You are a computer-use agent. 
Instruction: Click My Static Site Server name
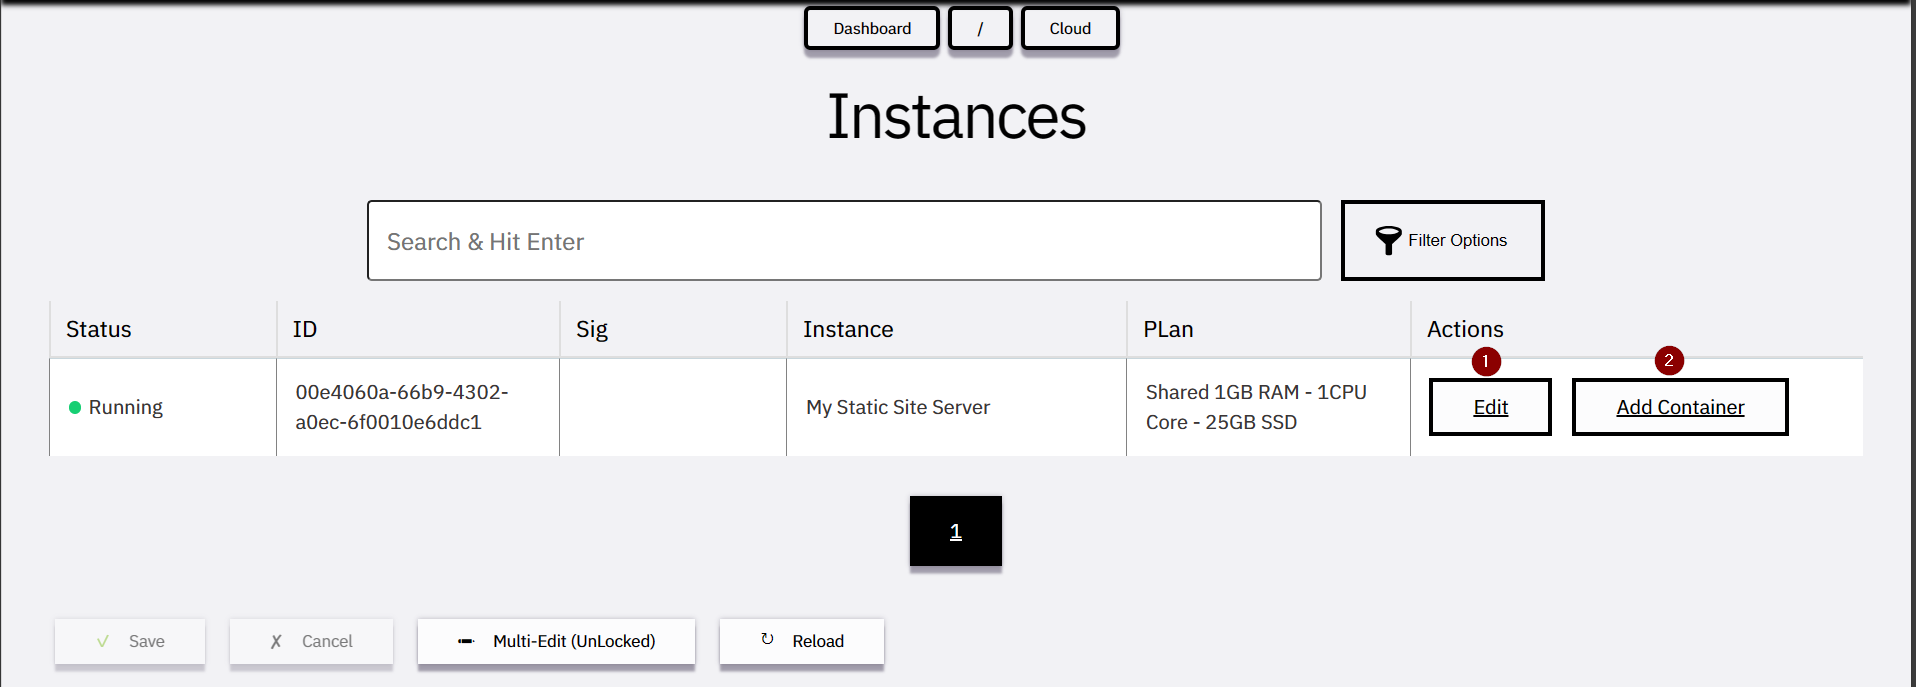tap(898, 407)
